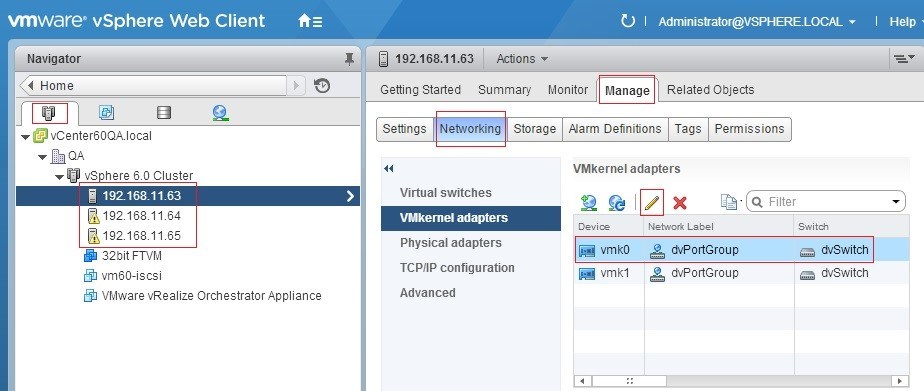Click the vmk0 adapter device icon
The width and height of the screenshot is (924, 391).
(587, 250)
